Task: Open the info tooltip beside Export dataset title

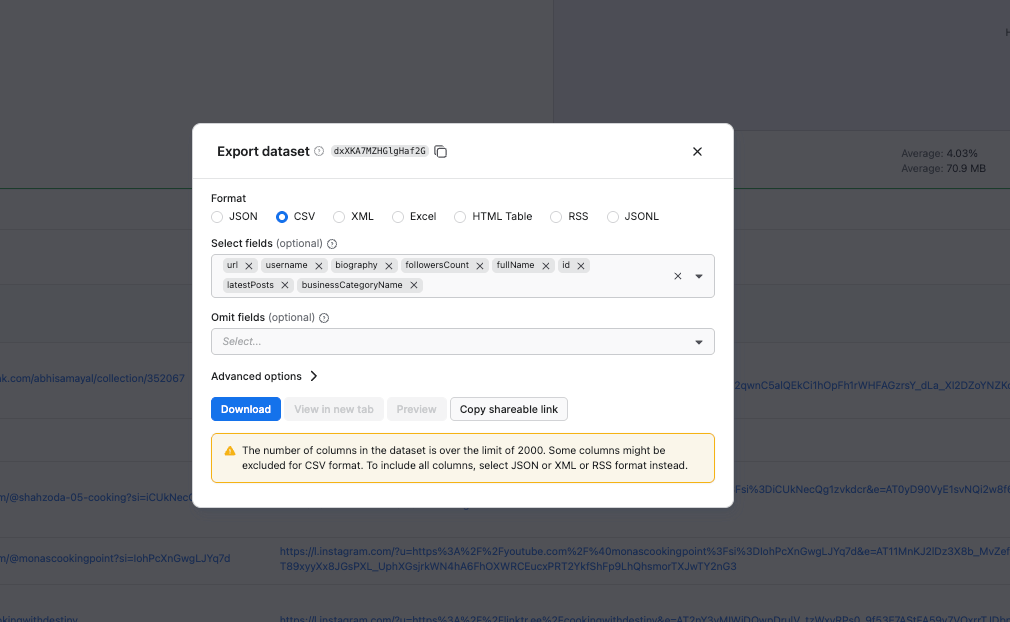Action: click(x=318, y=151)
